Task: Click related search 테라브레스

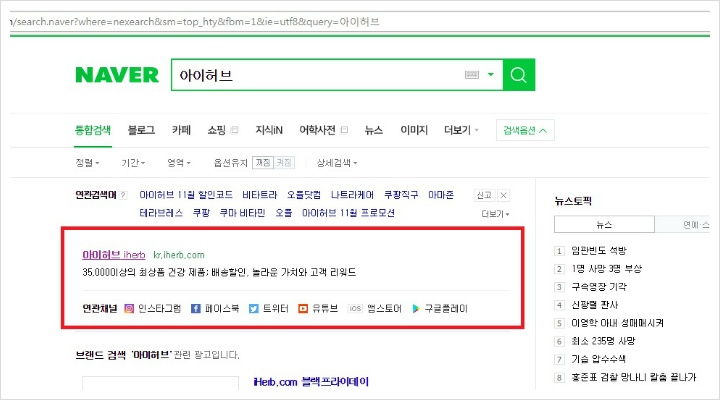Action: [161, 213]
